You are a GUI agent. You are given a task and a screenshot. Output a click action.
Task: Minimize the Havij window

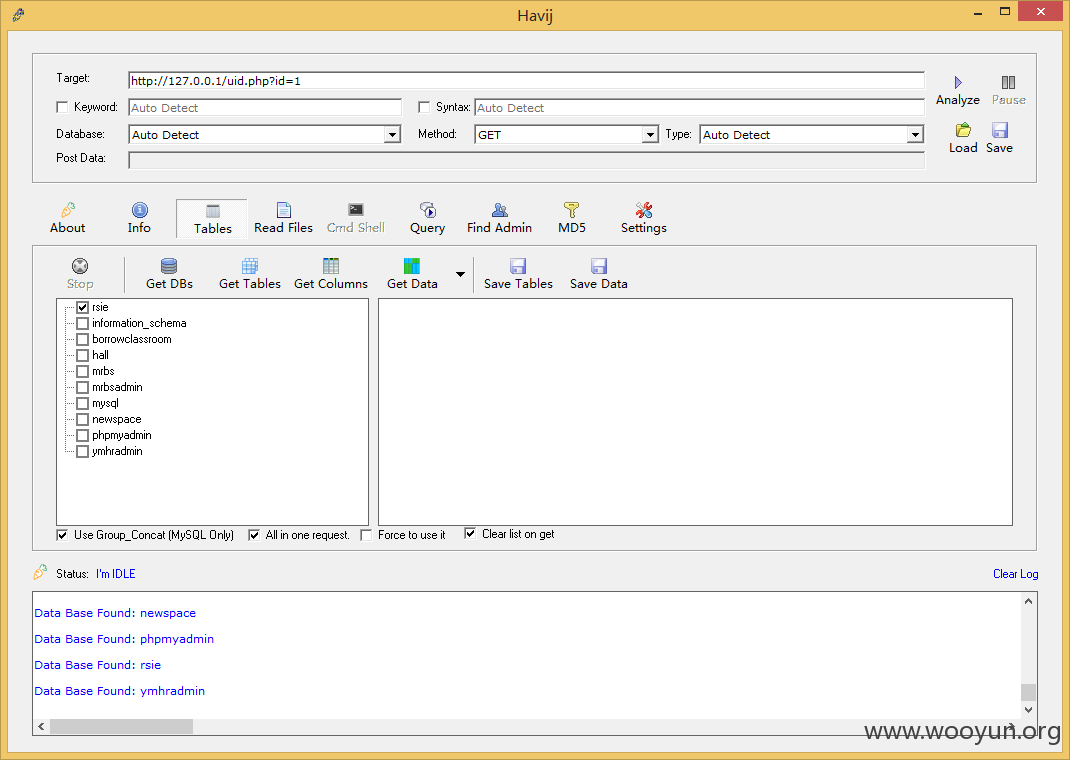(978, 12)
